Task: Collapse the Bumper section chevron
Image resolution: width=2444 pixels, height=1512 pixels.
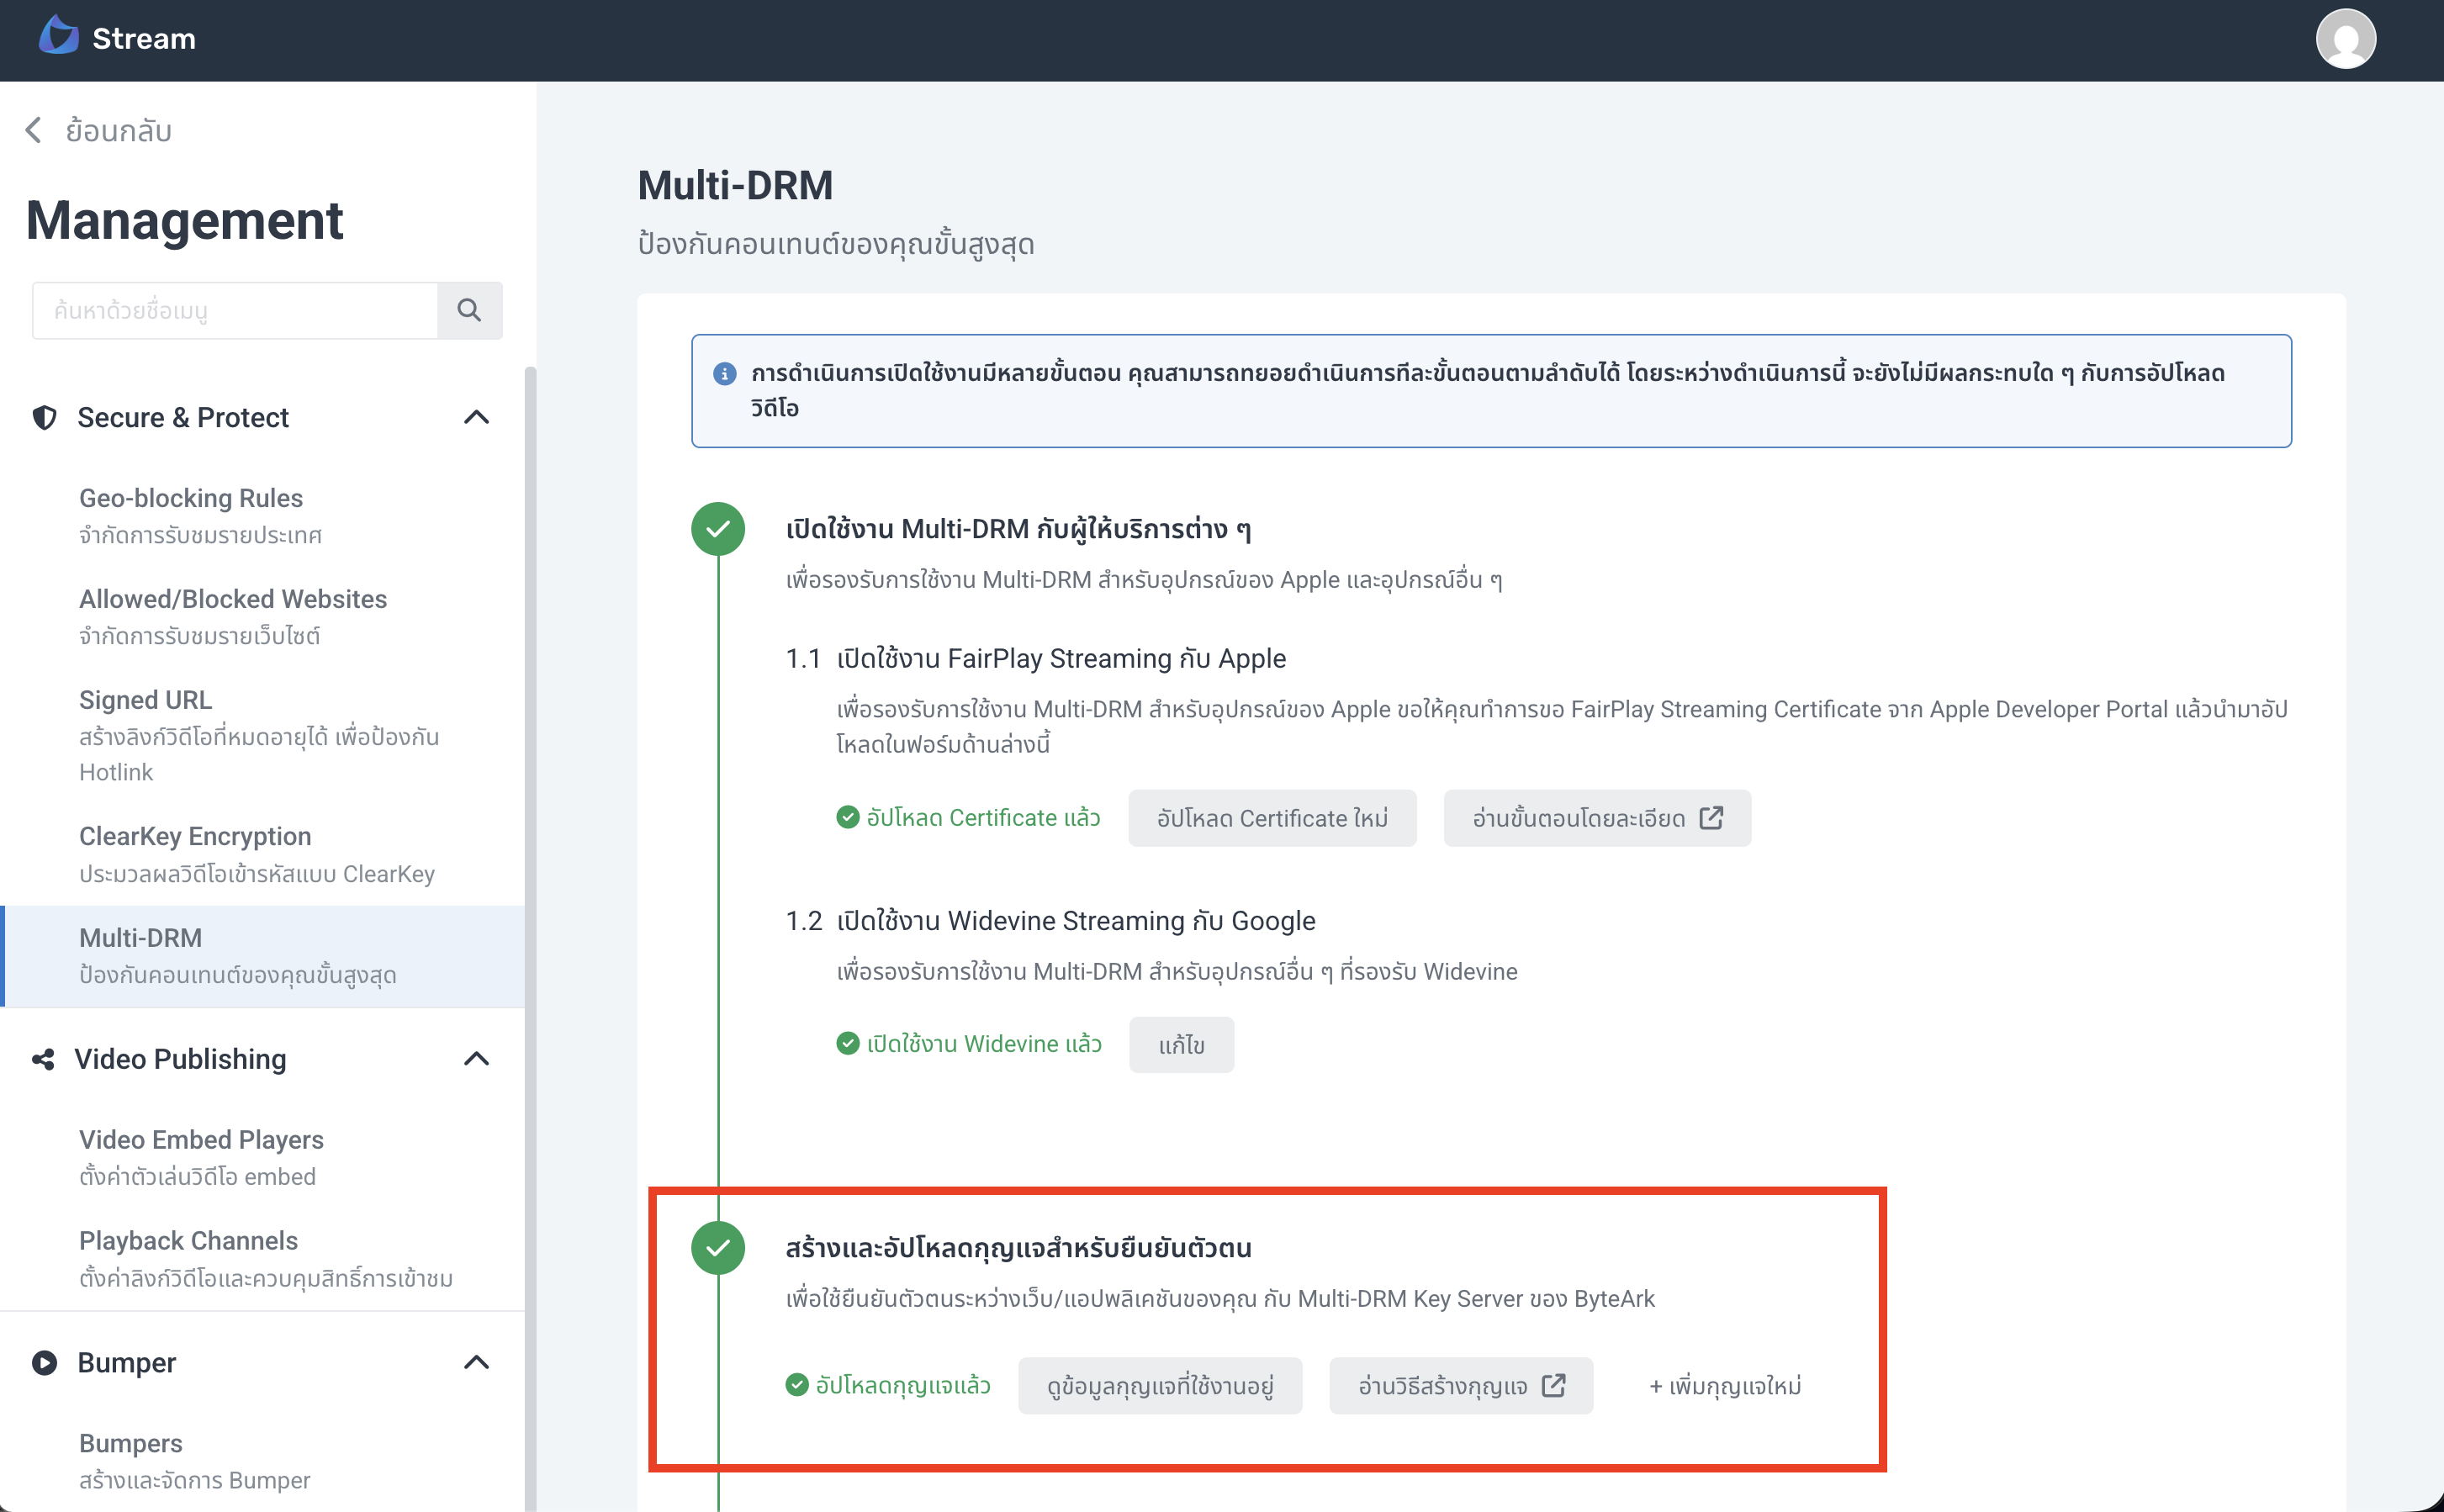Action: (477, 1362)
